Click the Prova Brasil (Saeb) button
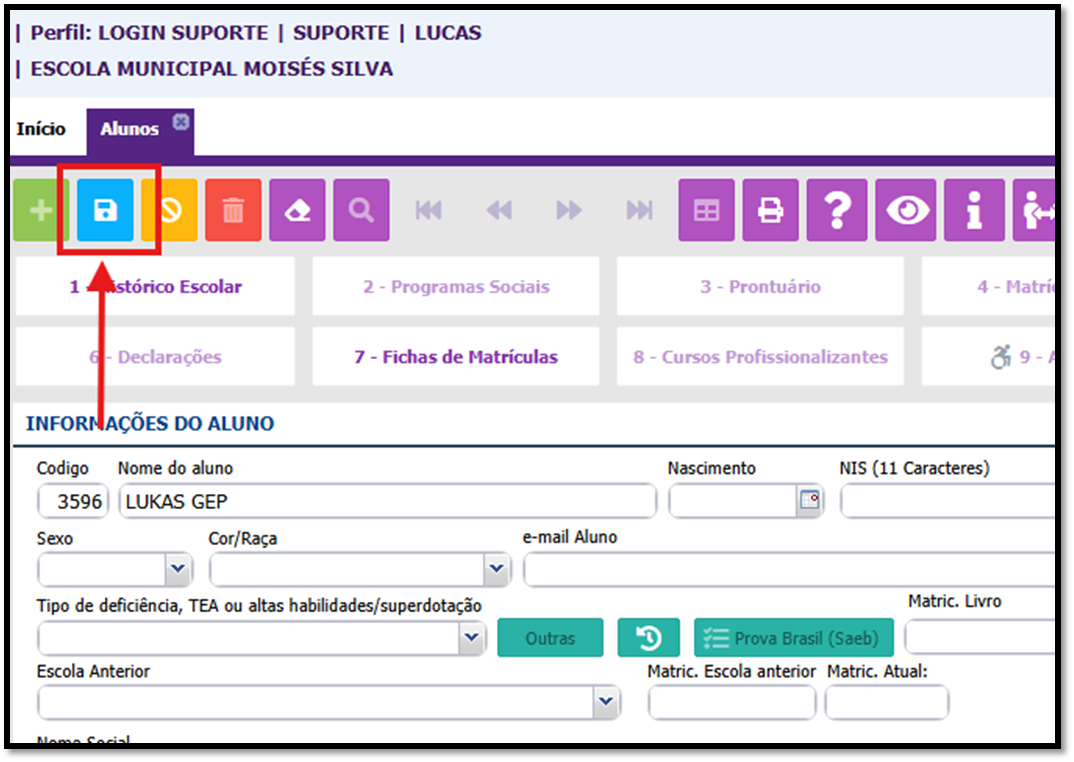Image resolution: width=1074 pixels, height=762 pixels. (x=794, y=638)
